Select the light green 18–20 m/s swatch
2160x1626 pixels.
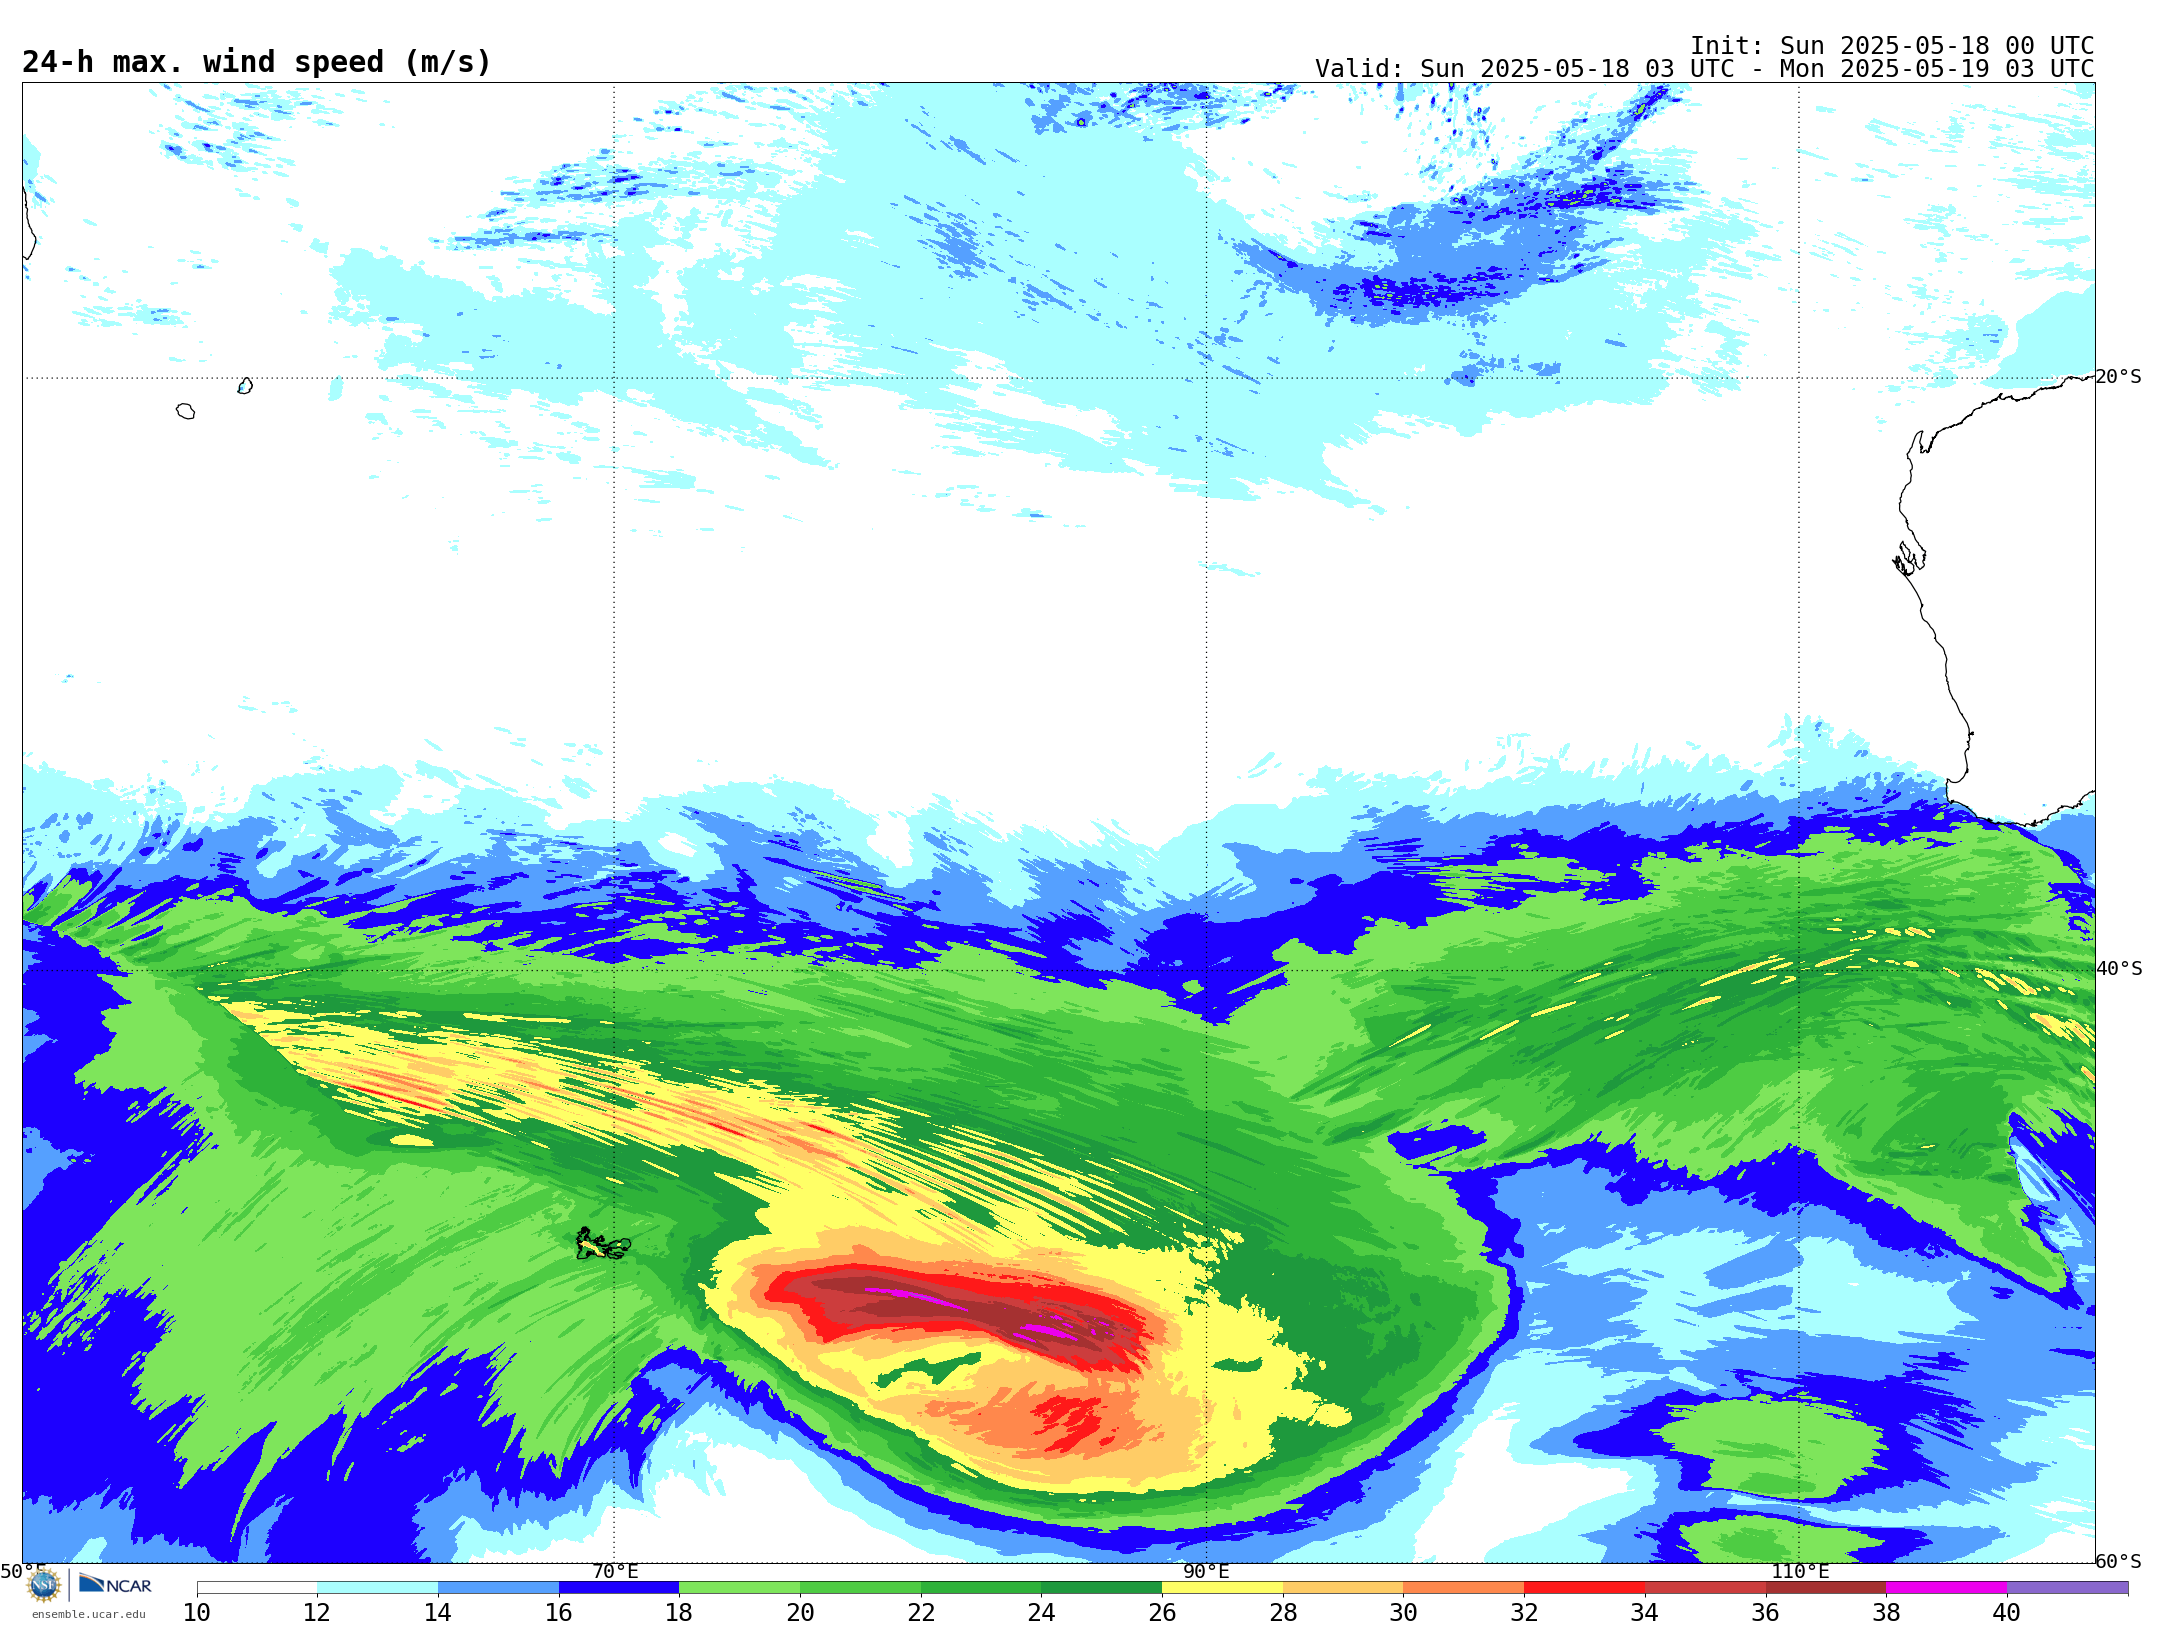pyautogui.click(x=739, y=1588)
